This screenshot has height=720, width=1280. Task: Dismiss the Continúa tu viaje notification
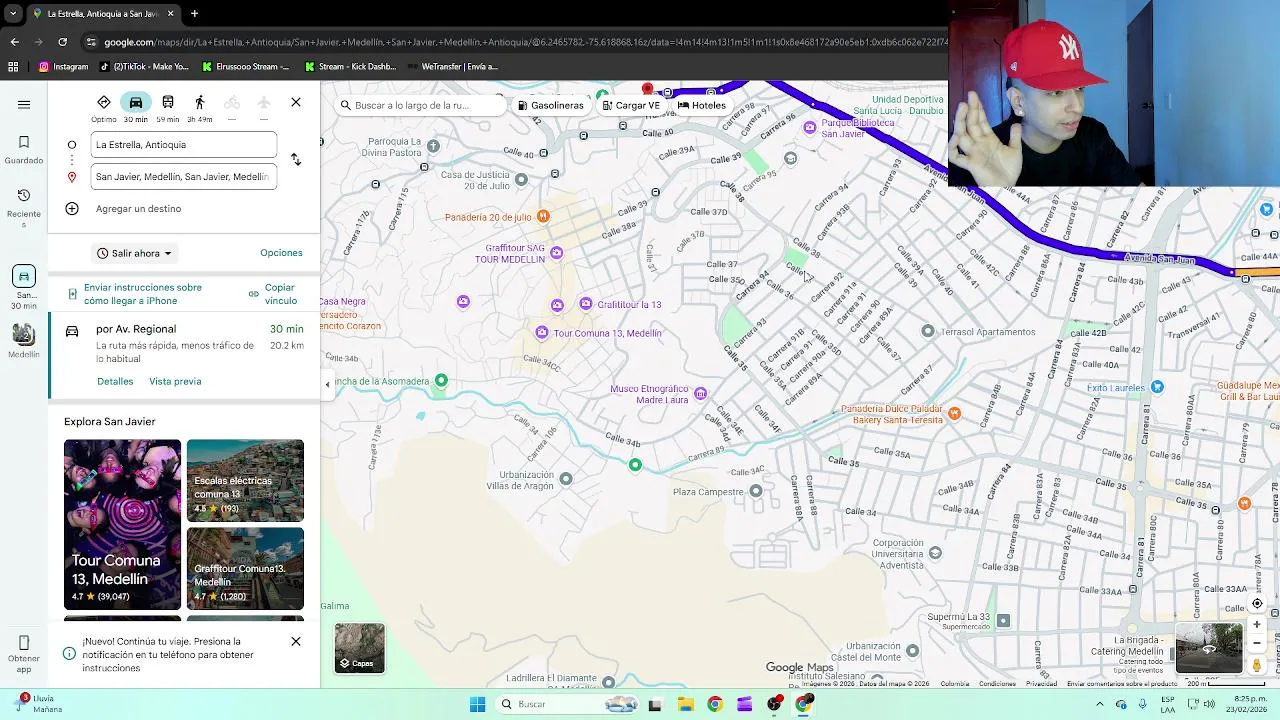[296, 641]
